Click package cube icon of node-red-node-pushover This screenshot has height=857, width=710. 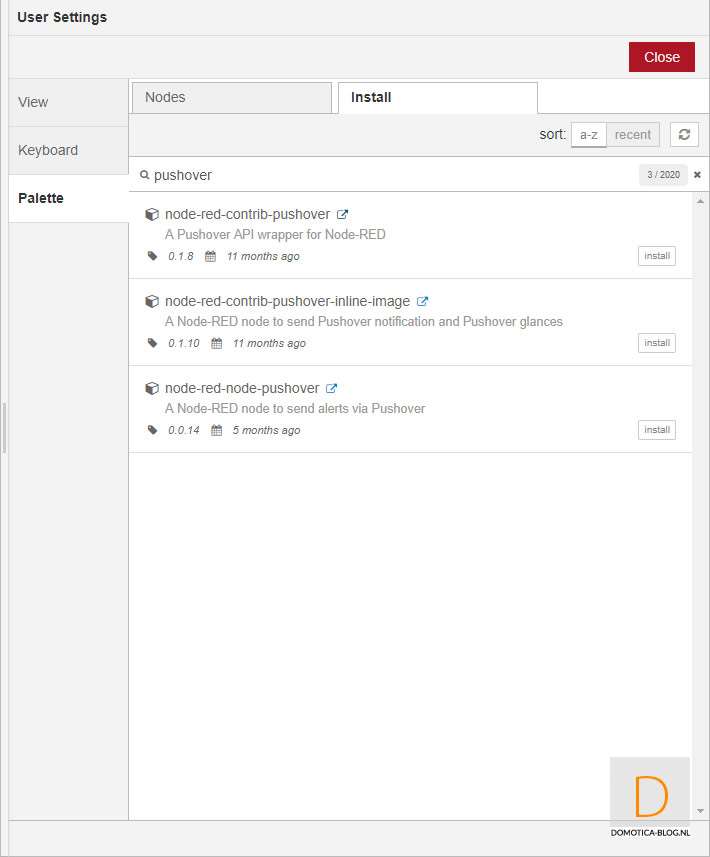pyautogui.click(x=152, y=388)
